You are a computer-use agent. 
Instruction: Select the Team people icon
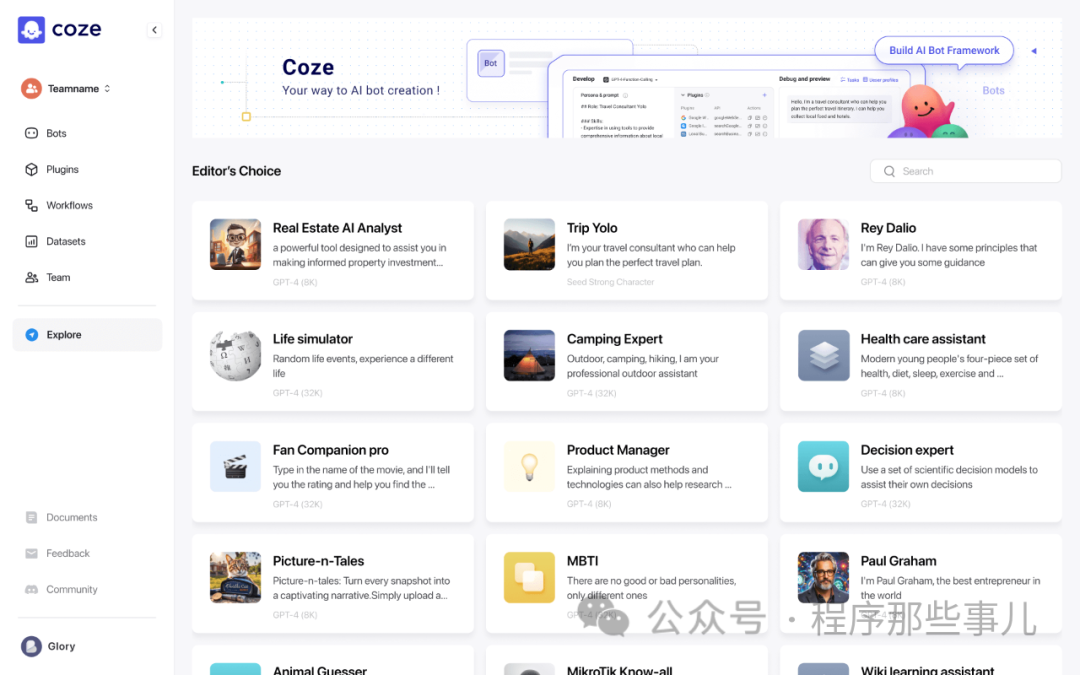coord(32,277)
